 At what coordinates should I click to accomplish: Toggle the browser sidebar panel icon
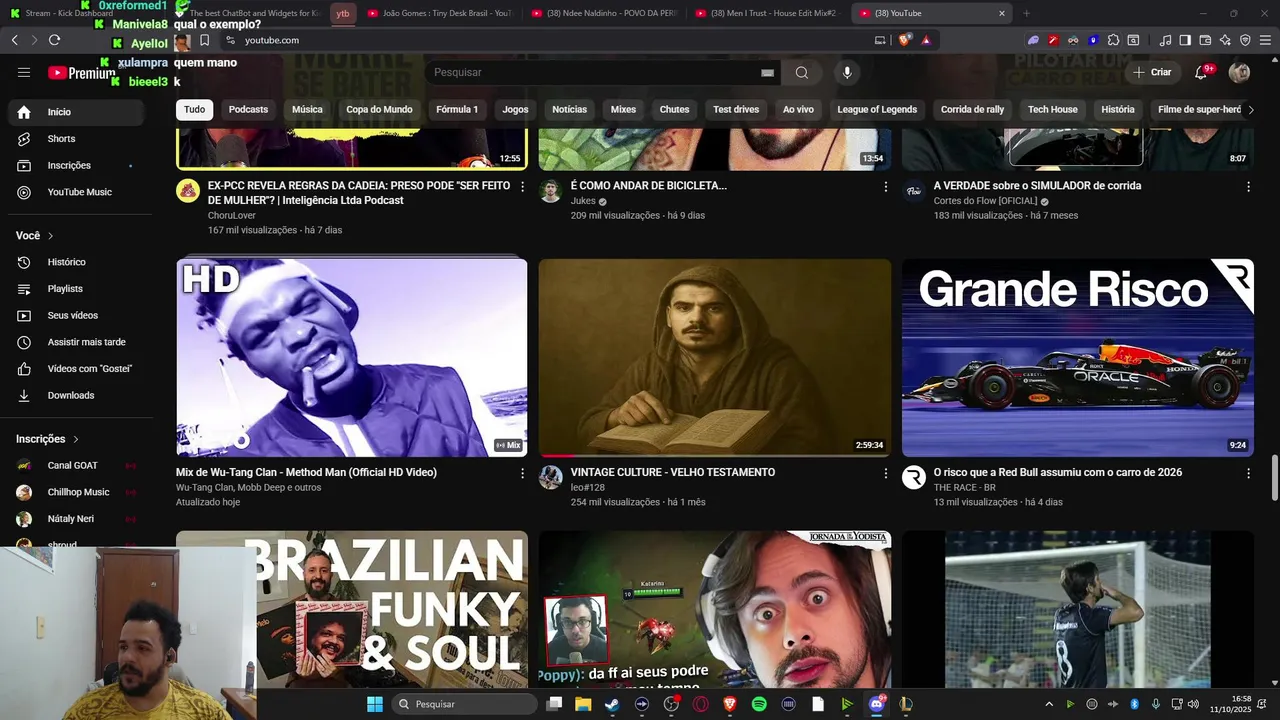tap(1185, 40)
